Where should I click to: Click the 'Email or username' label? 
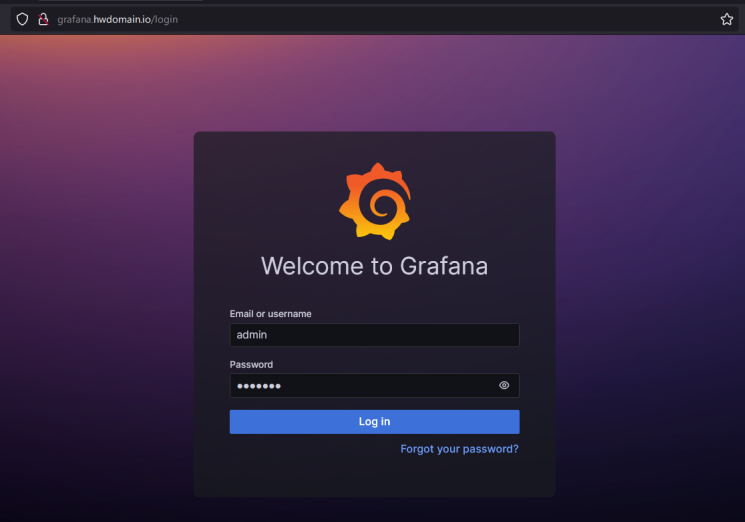click(x=270, y=314)
